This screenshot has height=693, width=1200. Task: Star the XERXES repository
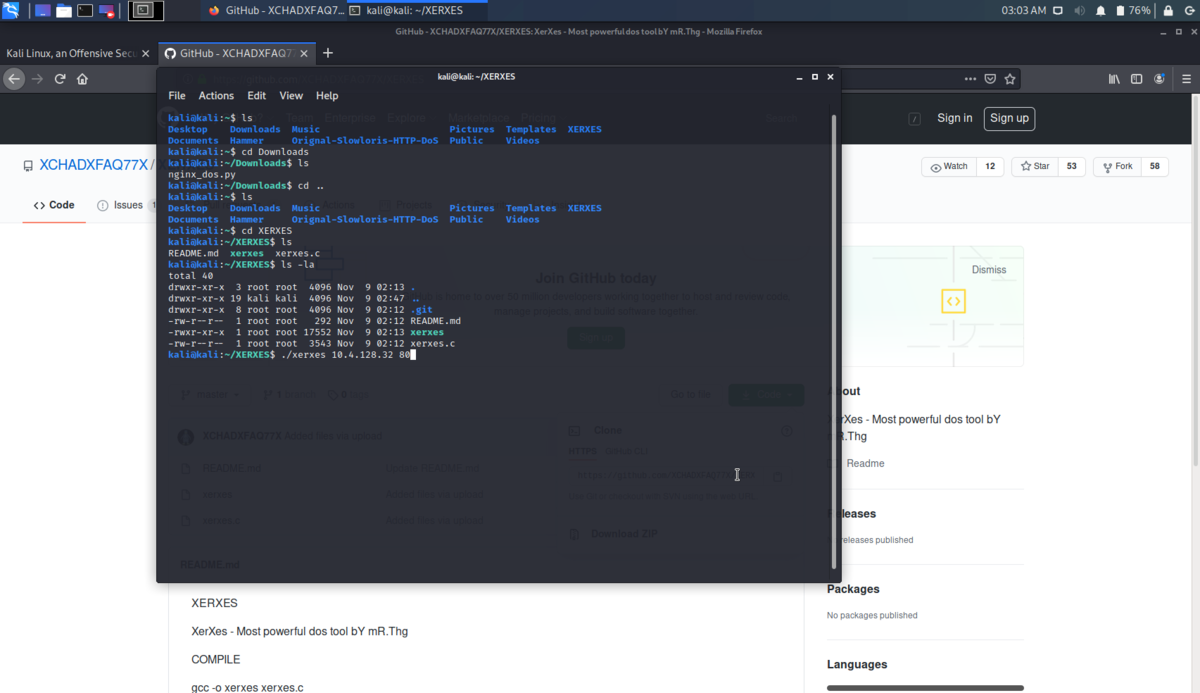1035,166
